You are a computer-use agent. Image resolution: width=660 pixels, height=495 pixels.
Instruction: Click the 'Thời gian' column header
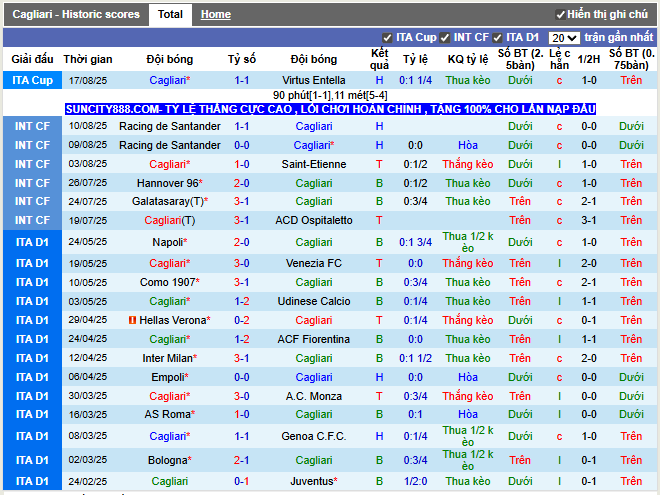[x=88, y=59]
